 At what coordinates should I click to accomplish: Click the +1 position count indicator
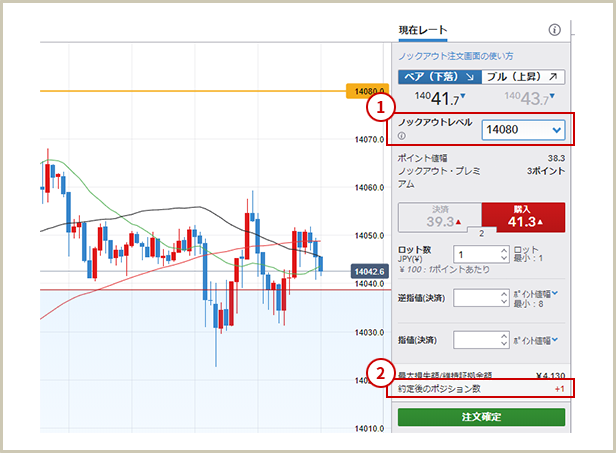pos(559,389)
